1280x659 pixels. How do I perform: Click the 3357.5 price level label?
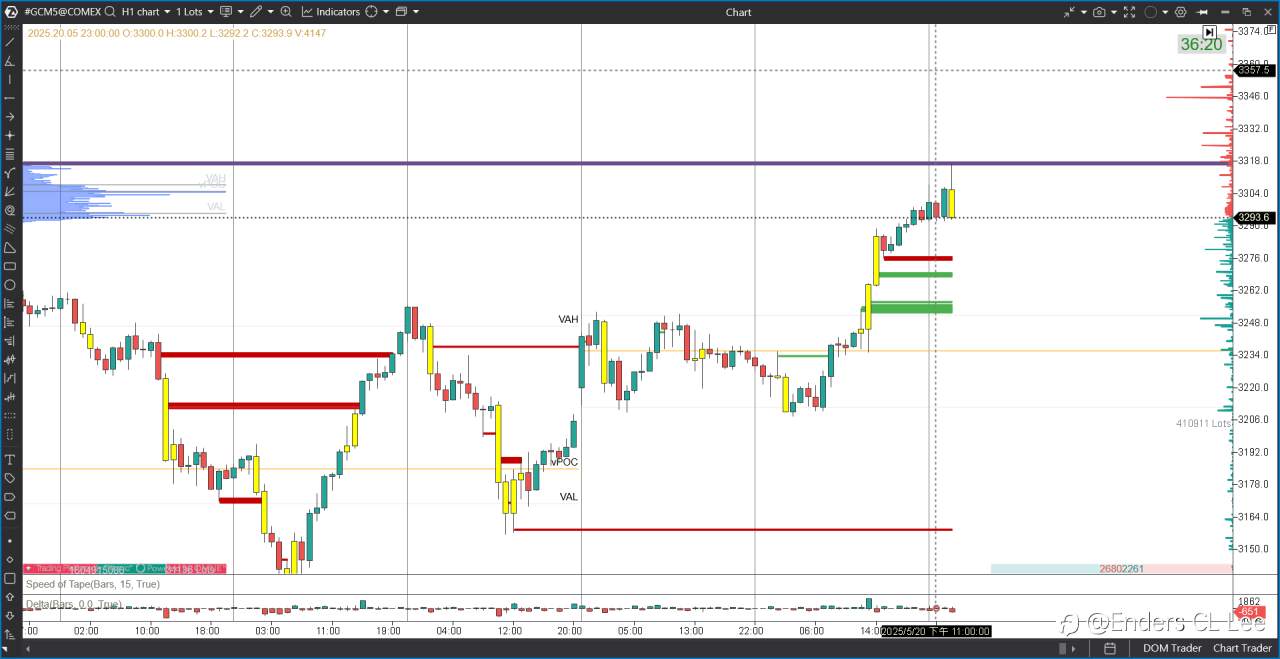[x=1253, y=70]
